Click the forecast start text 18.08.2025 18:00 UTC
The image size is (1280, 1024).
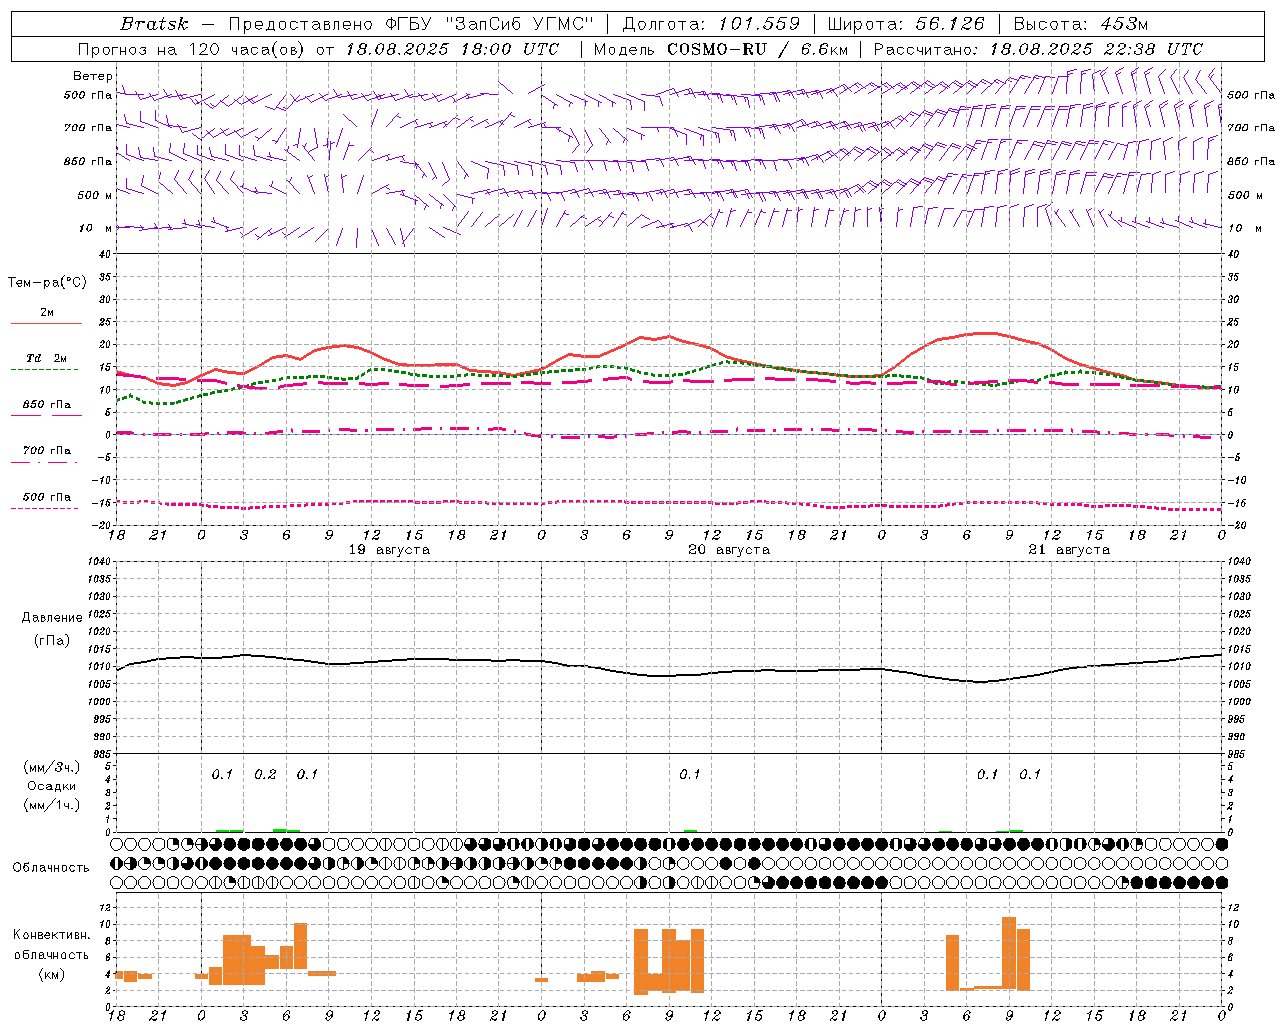pos(452,49)
